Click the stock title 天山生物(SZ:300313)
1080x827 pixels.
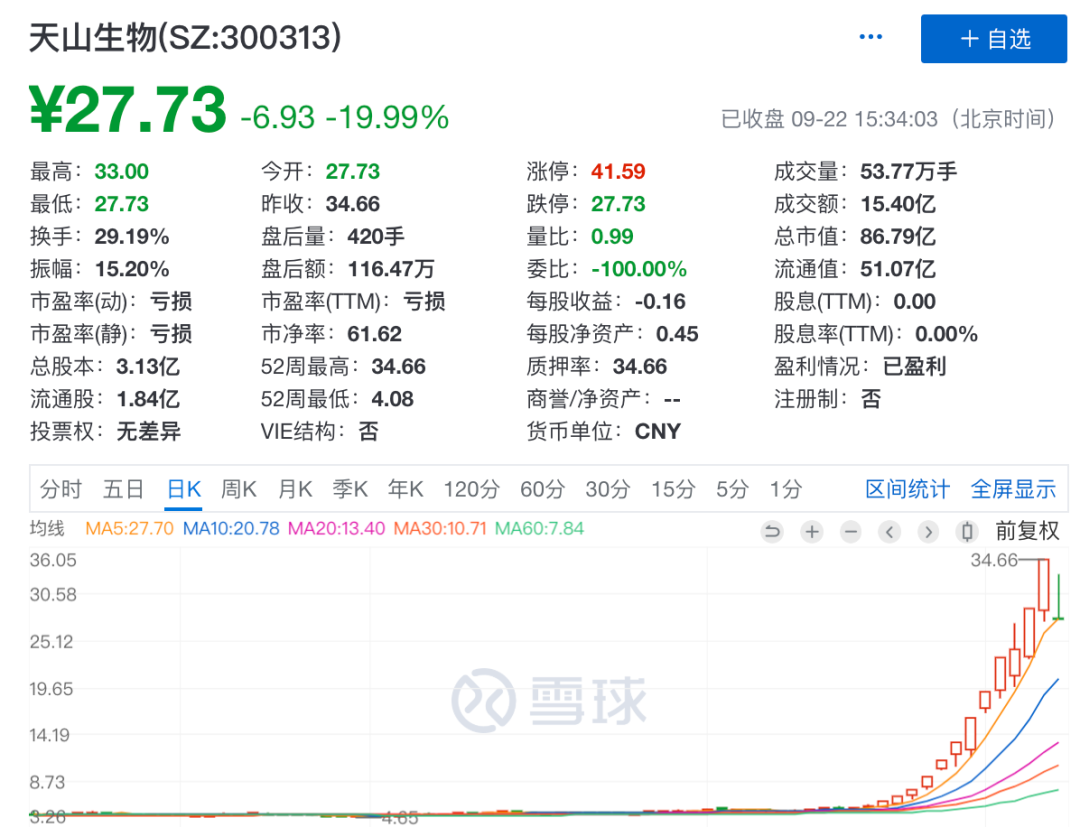coord(185,37)
